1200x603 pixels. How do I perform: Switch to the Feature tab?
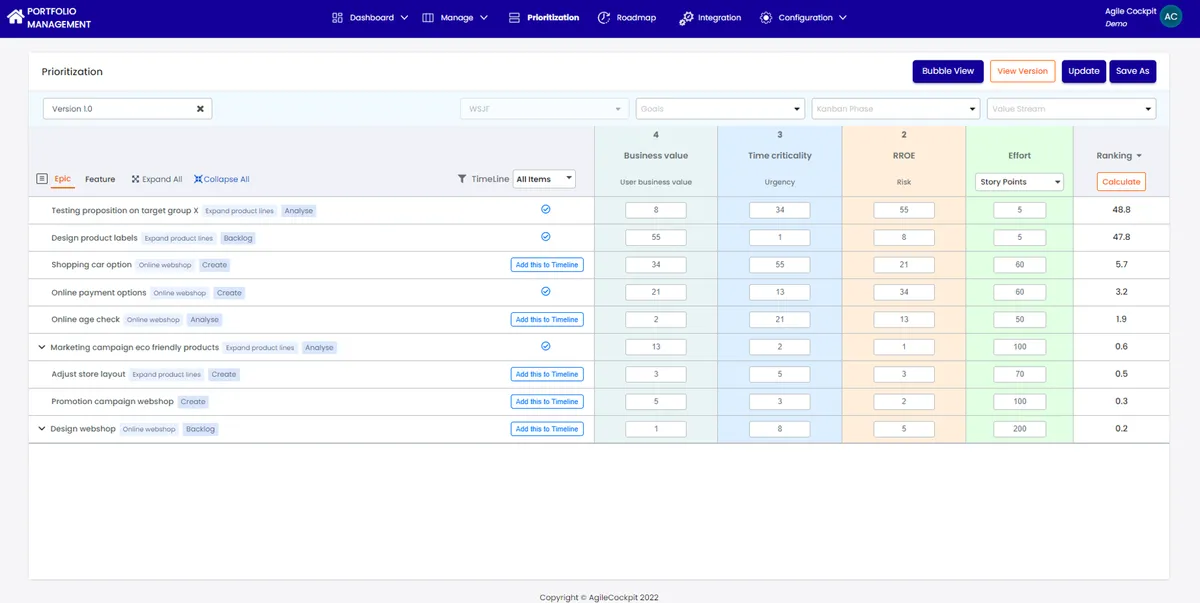(100, 179)
